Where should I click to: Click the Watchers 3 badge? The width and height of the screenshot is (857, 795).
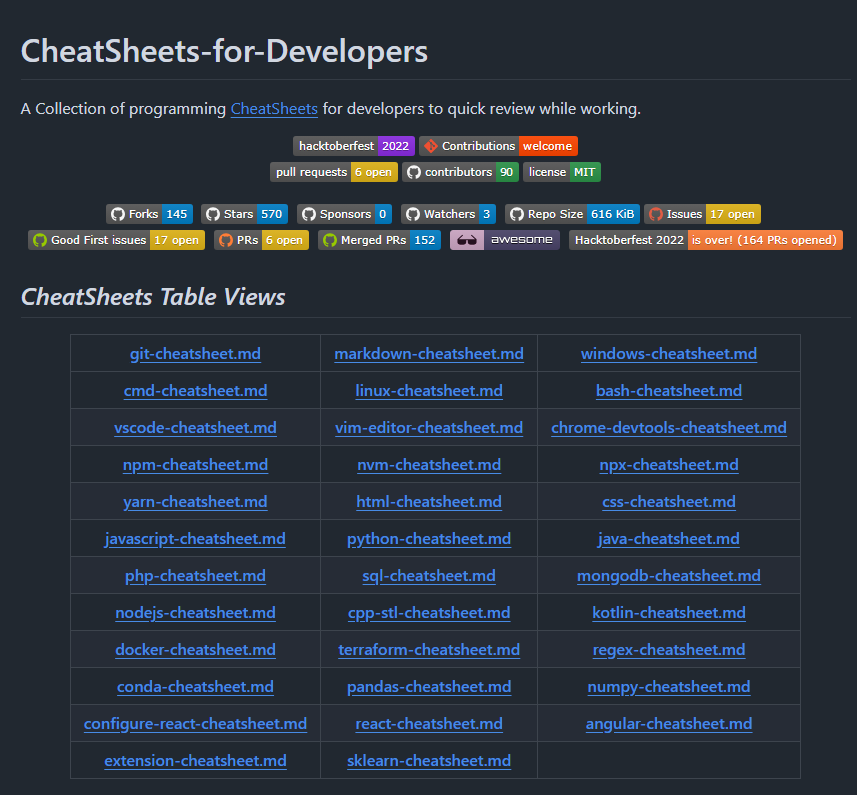pyautogui.click(x=448, y=214)
